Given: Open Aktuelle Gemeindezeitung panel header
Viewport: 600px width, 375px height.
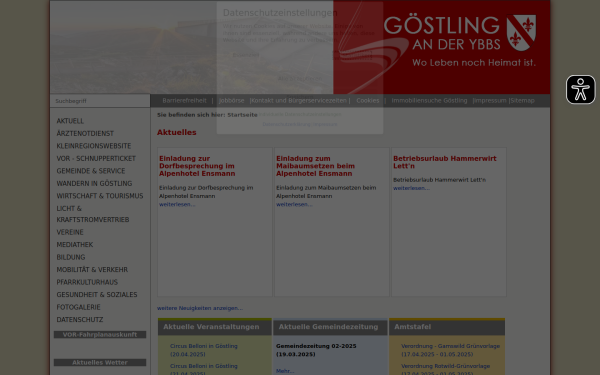Looking at the screenshot, I should (330, 327).
